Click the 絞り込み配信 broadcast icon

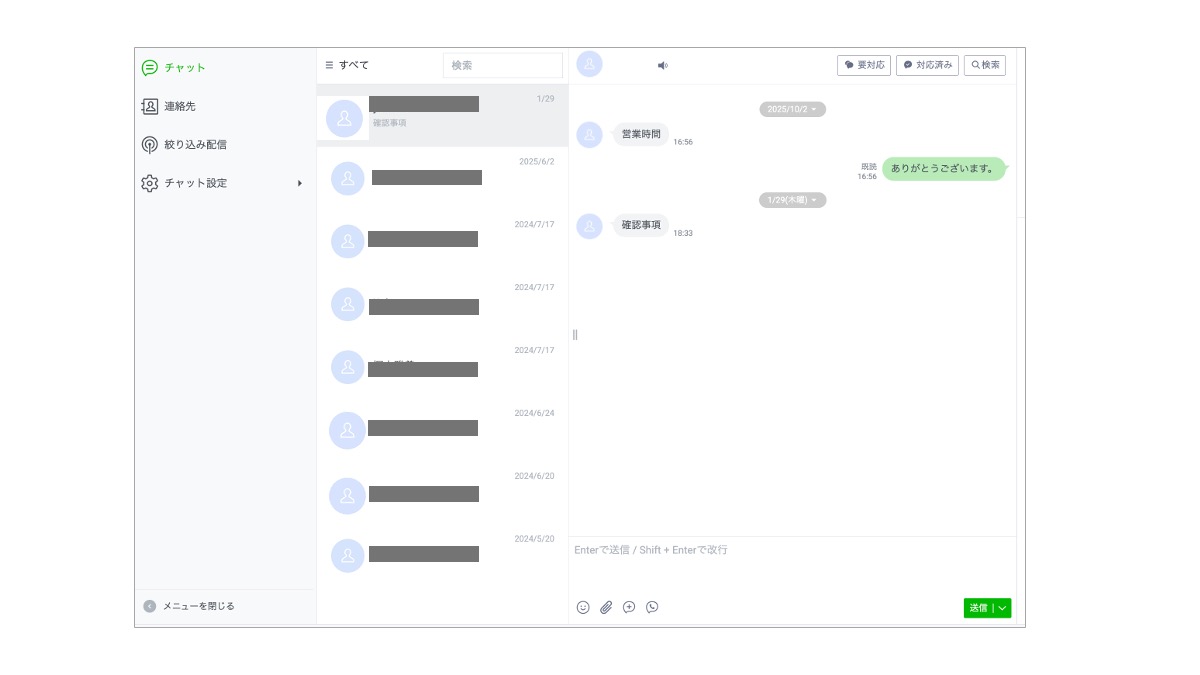click(150, 144)
